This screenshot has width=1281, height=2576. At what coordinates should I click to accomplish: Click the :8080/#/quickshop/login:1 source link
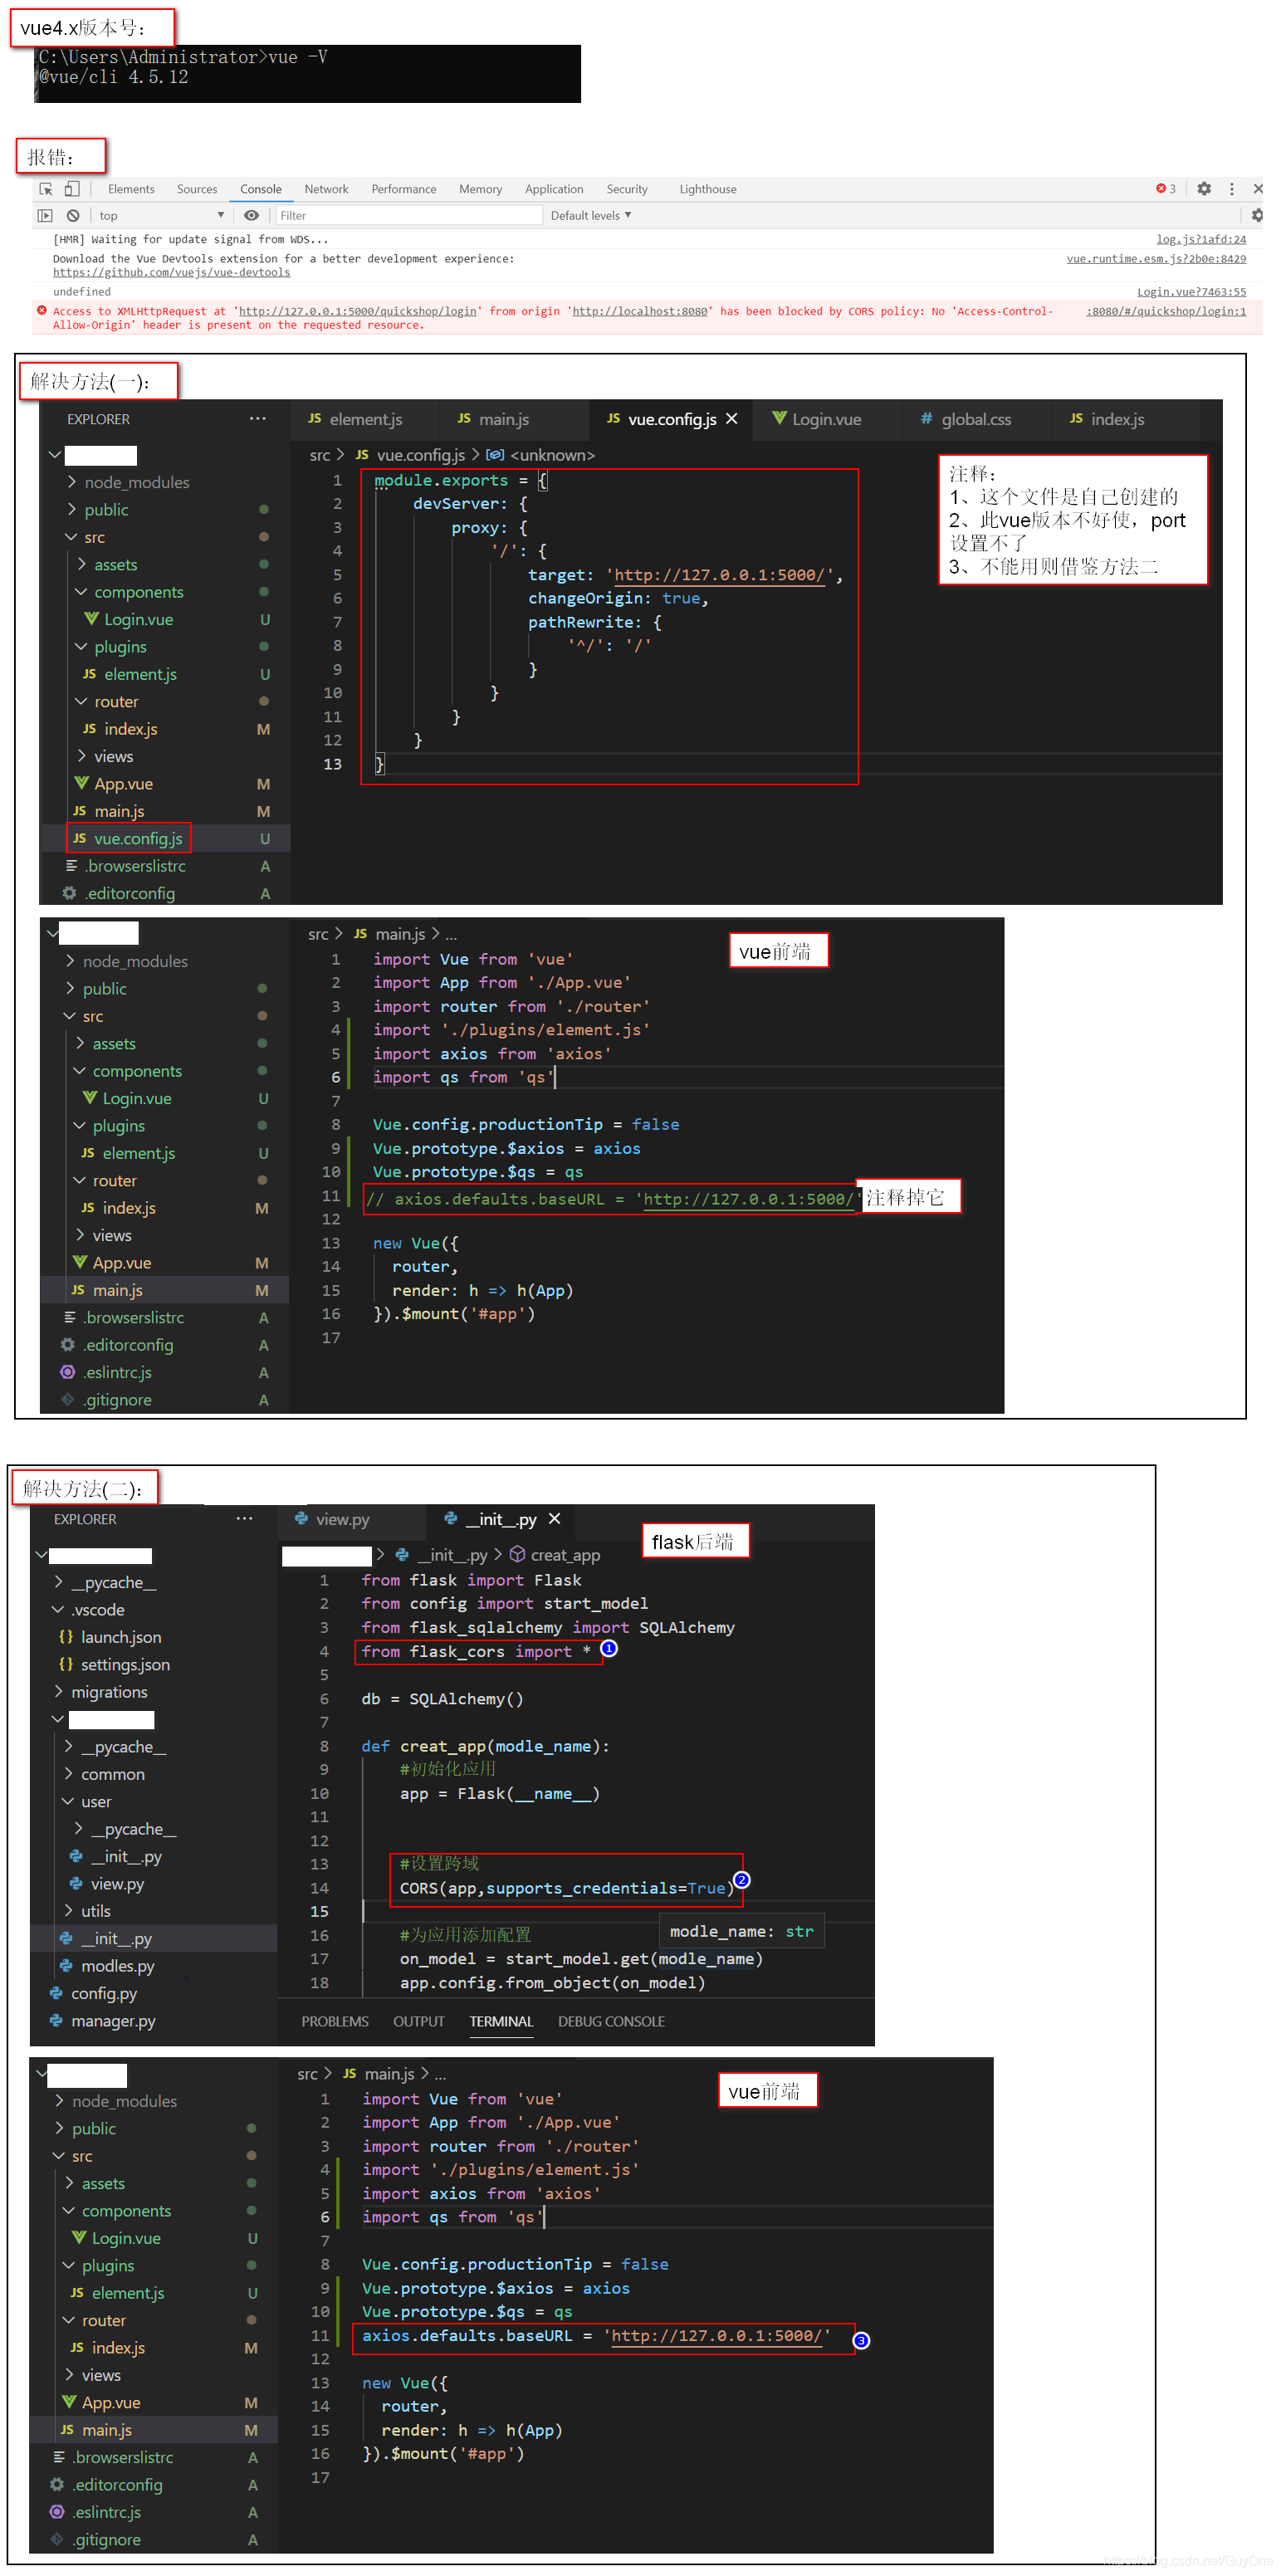(x=1166, y=312)
